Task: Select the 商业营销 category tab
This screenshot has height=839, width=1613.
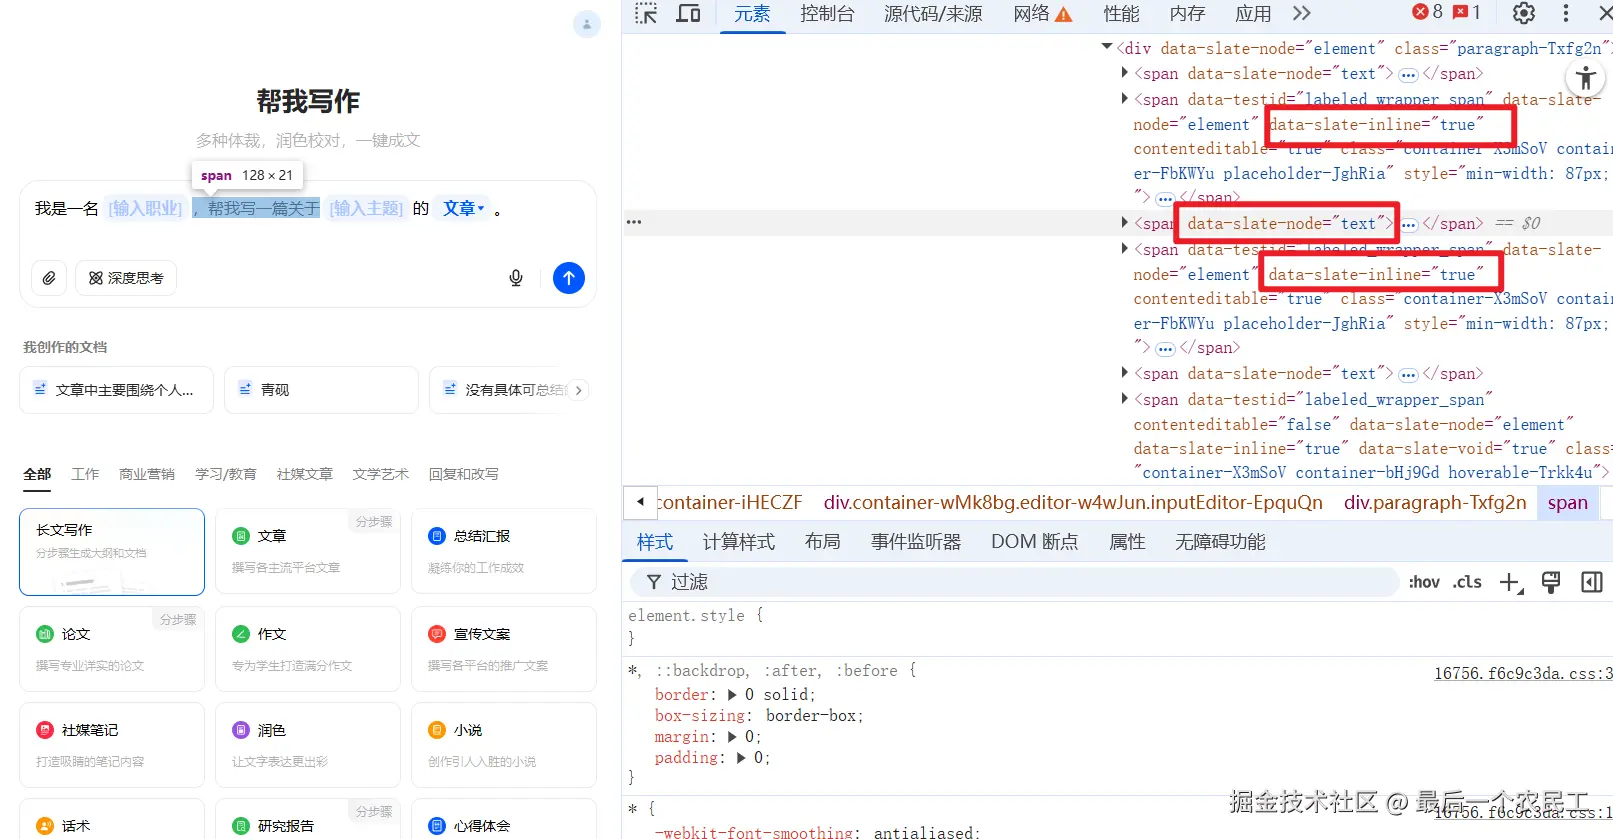Action: (x=147, y=474)
